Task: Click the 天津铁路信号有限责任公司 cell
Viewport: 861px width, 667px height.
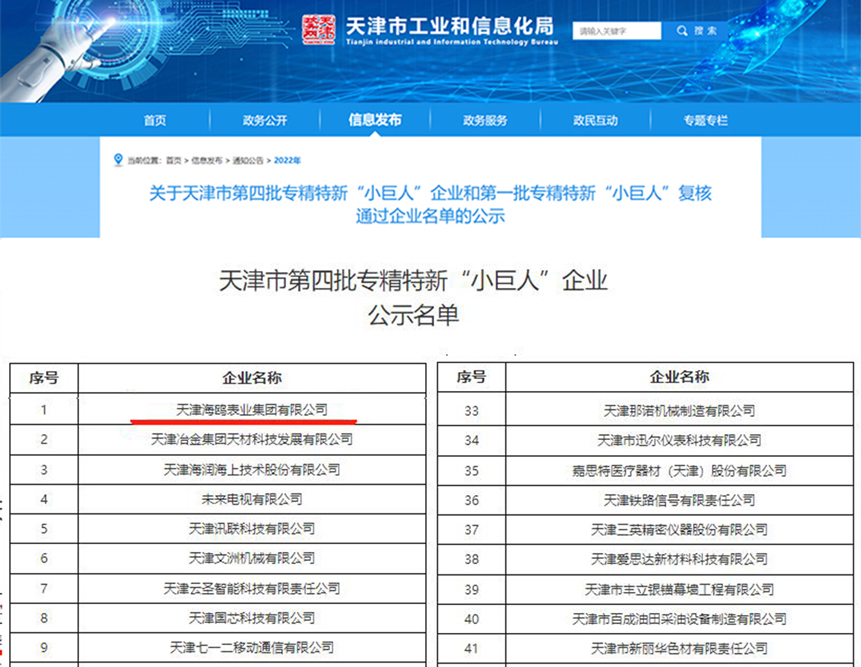Action: 680,500
